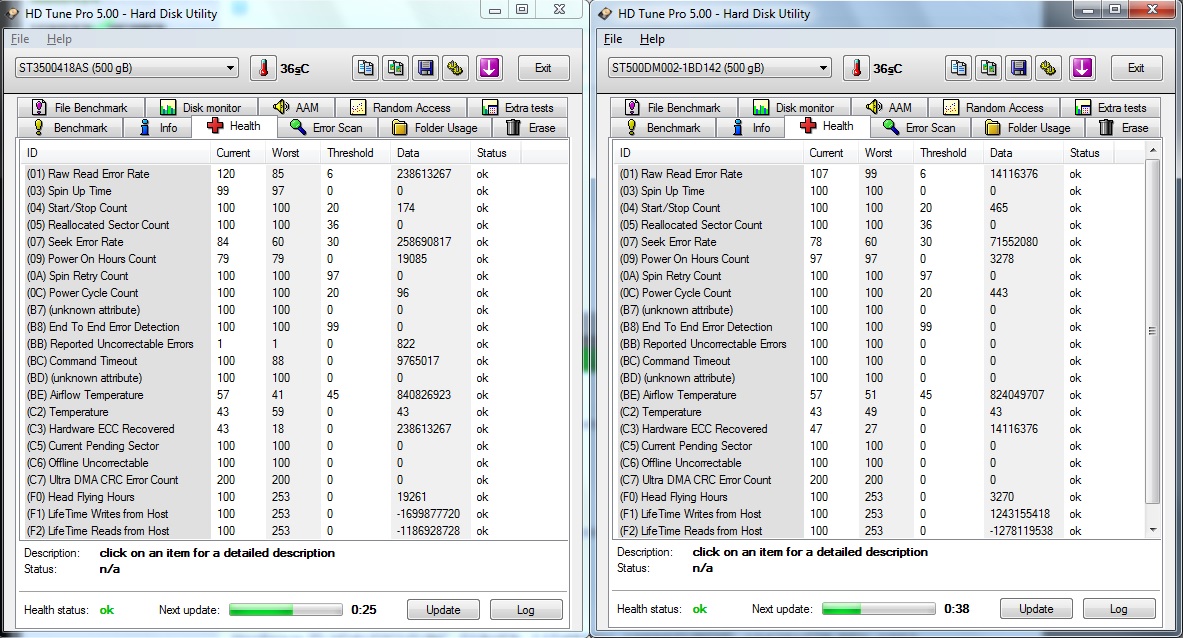Click Update button in right window
This screenshot has height=638, width=1183.
tap(1036, 609)
